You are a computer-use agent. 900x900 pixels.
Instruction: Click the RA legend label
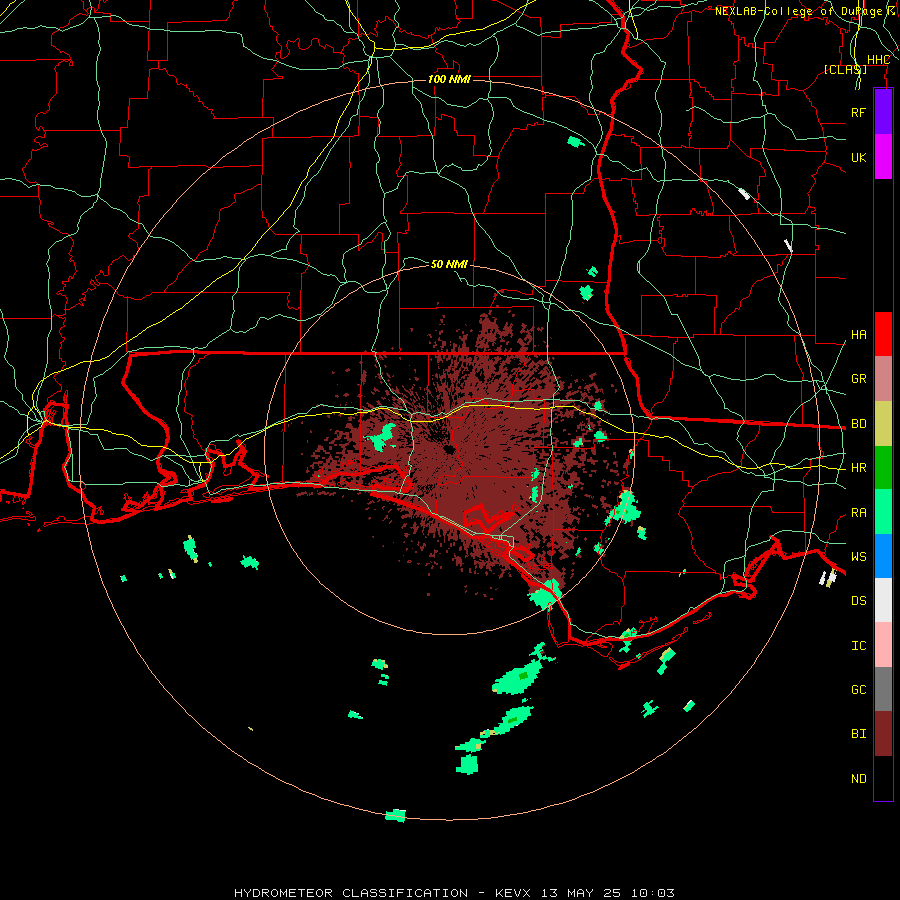tap(858, 513)
